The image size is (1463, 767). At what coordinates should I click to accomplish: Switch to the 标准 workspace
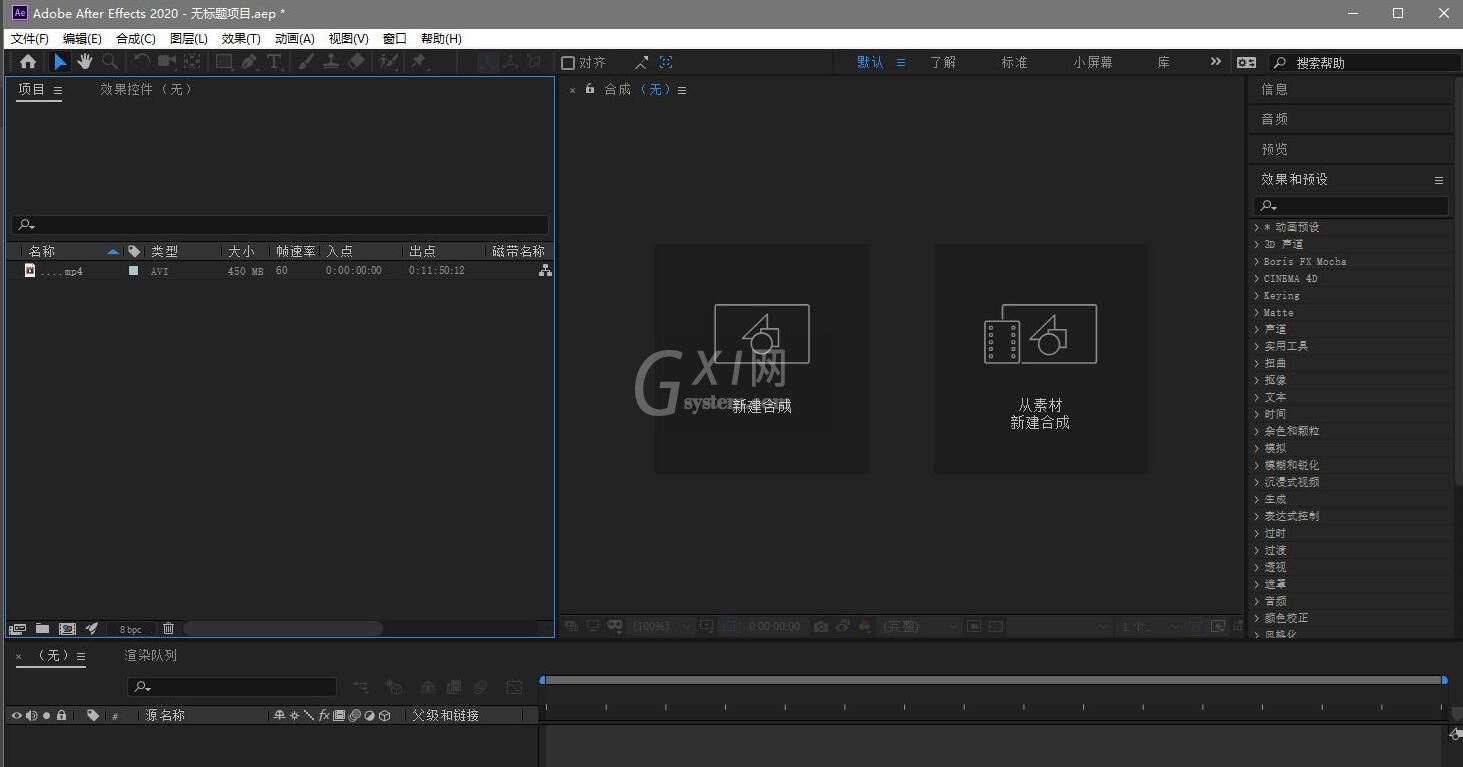click(x=1014, y=62)
